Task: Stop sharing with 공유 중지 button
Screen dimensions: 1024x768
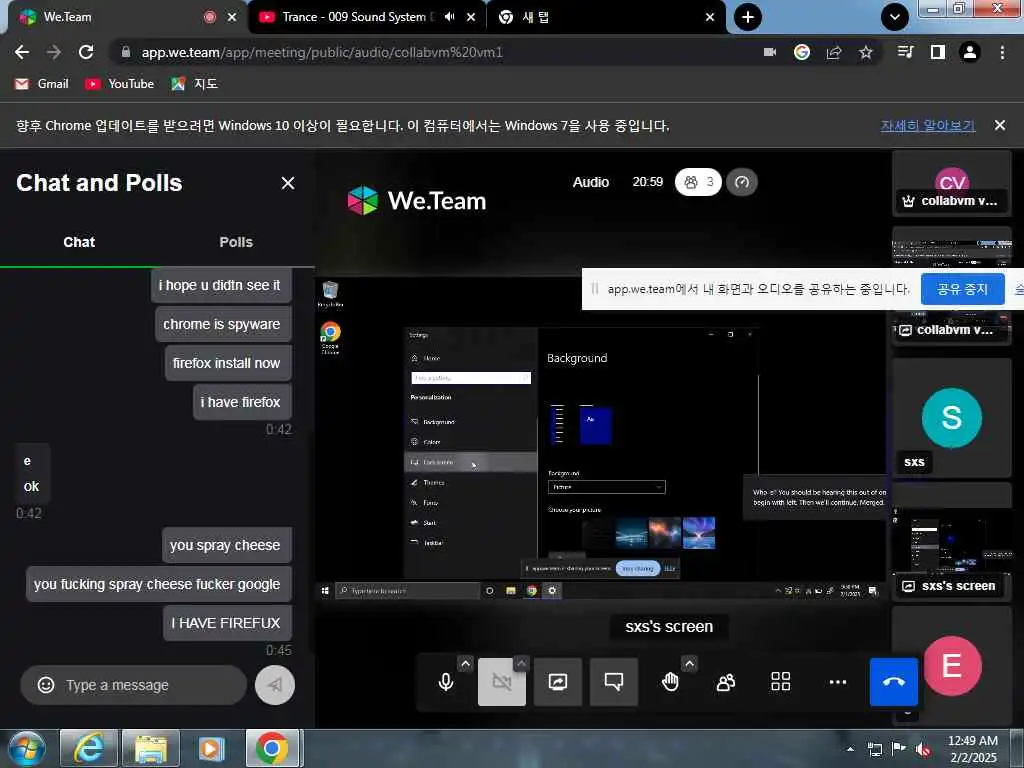Action: (962, 289)
